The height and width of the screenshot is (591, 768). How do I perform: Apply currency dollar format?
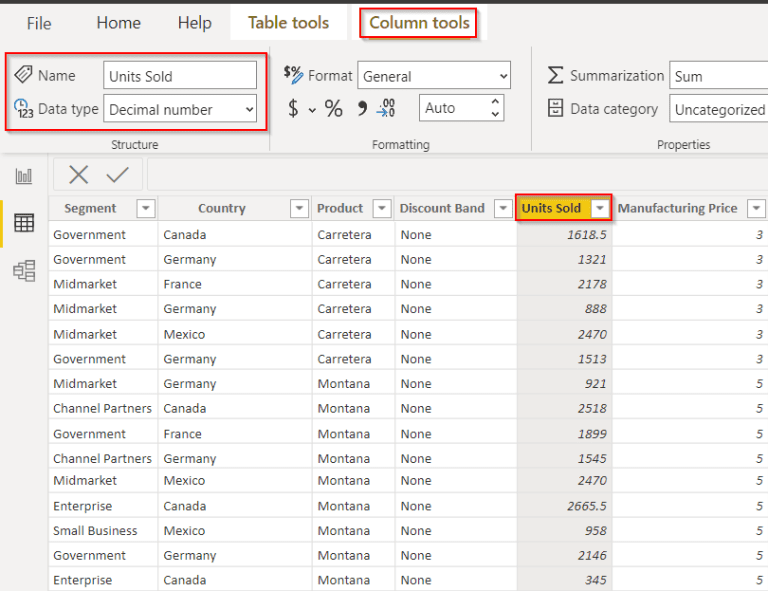click(293, 108)
